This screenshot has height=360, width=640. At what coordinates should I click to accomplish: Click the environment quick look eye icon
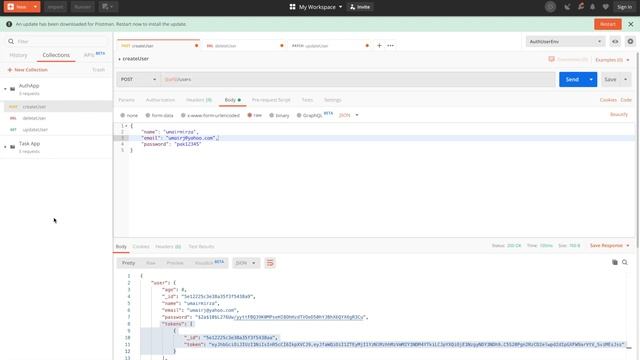tap(615, 41)
